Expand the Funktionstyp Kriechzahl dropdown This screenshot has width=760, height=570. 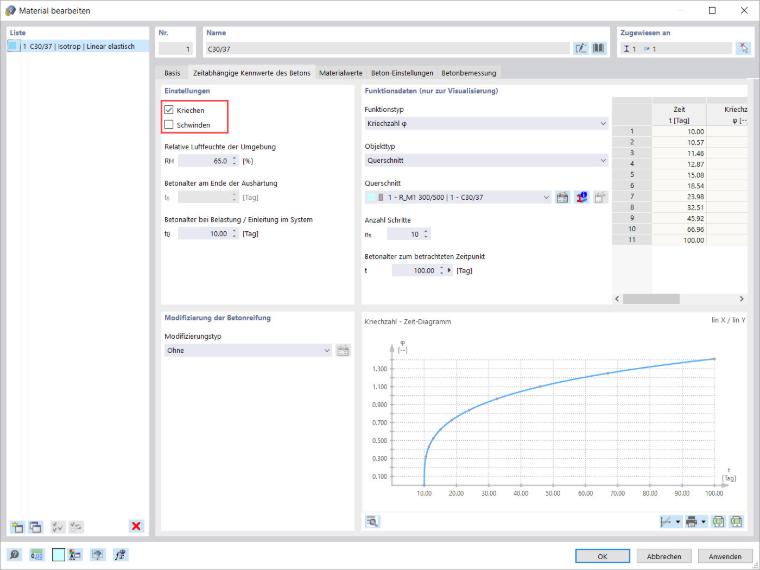coord(486,124)
